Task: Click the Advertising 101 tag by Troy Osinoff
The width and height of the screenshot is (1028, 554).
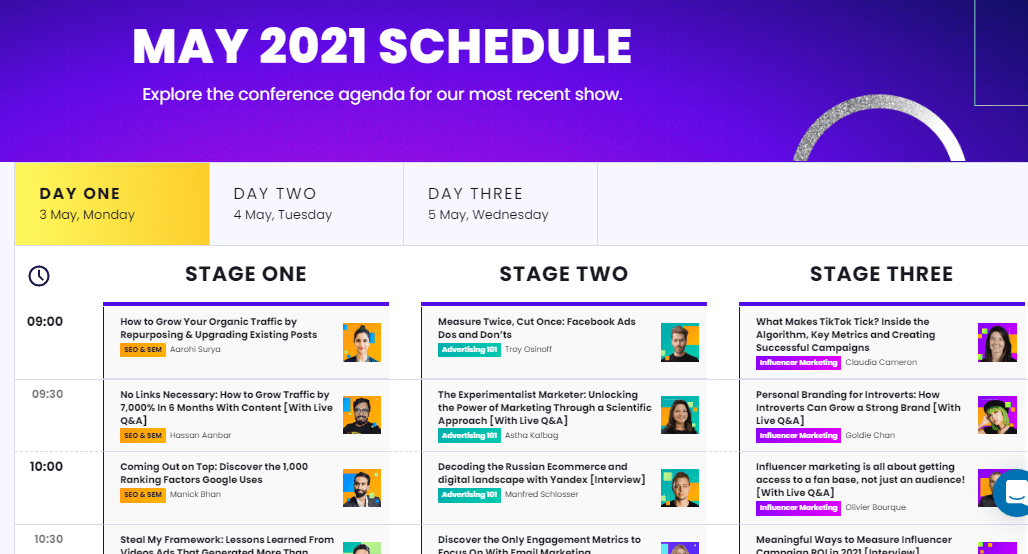Action: pos(469,349)
